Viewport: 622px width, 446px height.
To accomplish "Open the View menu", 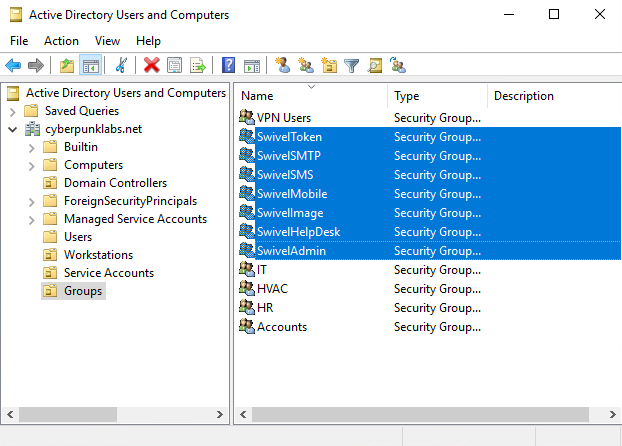I will tap(107, 41).
